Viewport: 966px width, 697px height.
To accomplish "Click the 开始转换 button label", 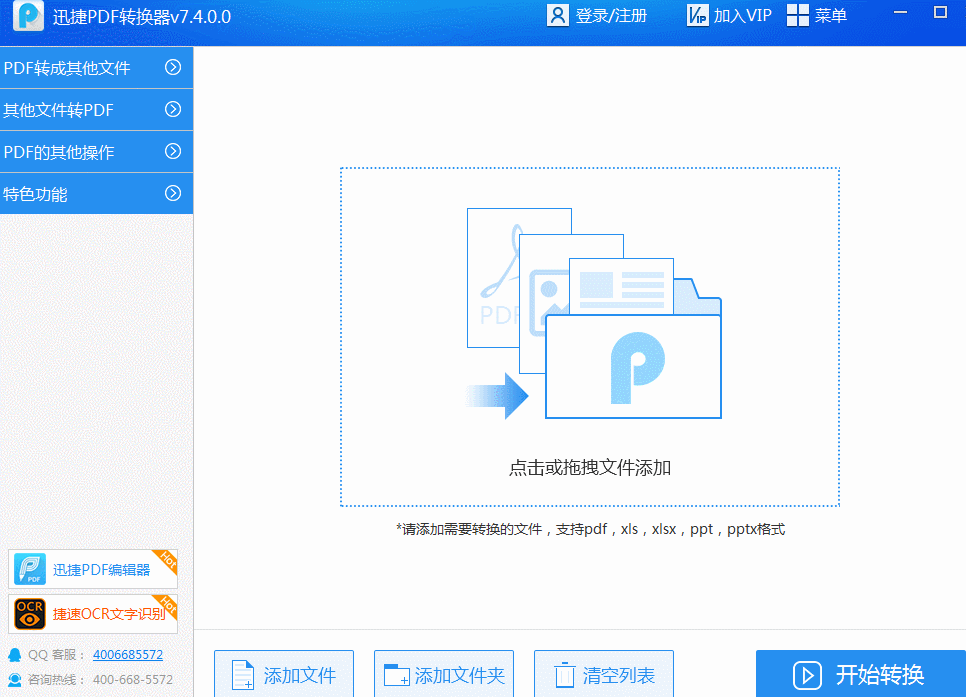I will pyautogui.click(x=880, y=675).
